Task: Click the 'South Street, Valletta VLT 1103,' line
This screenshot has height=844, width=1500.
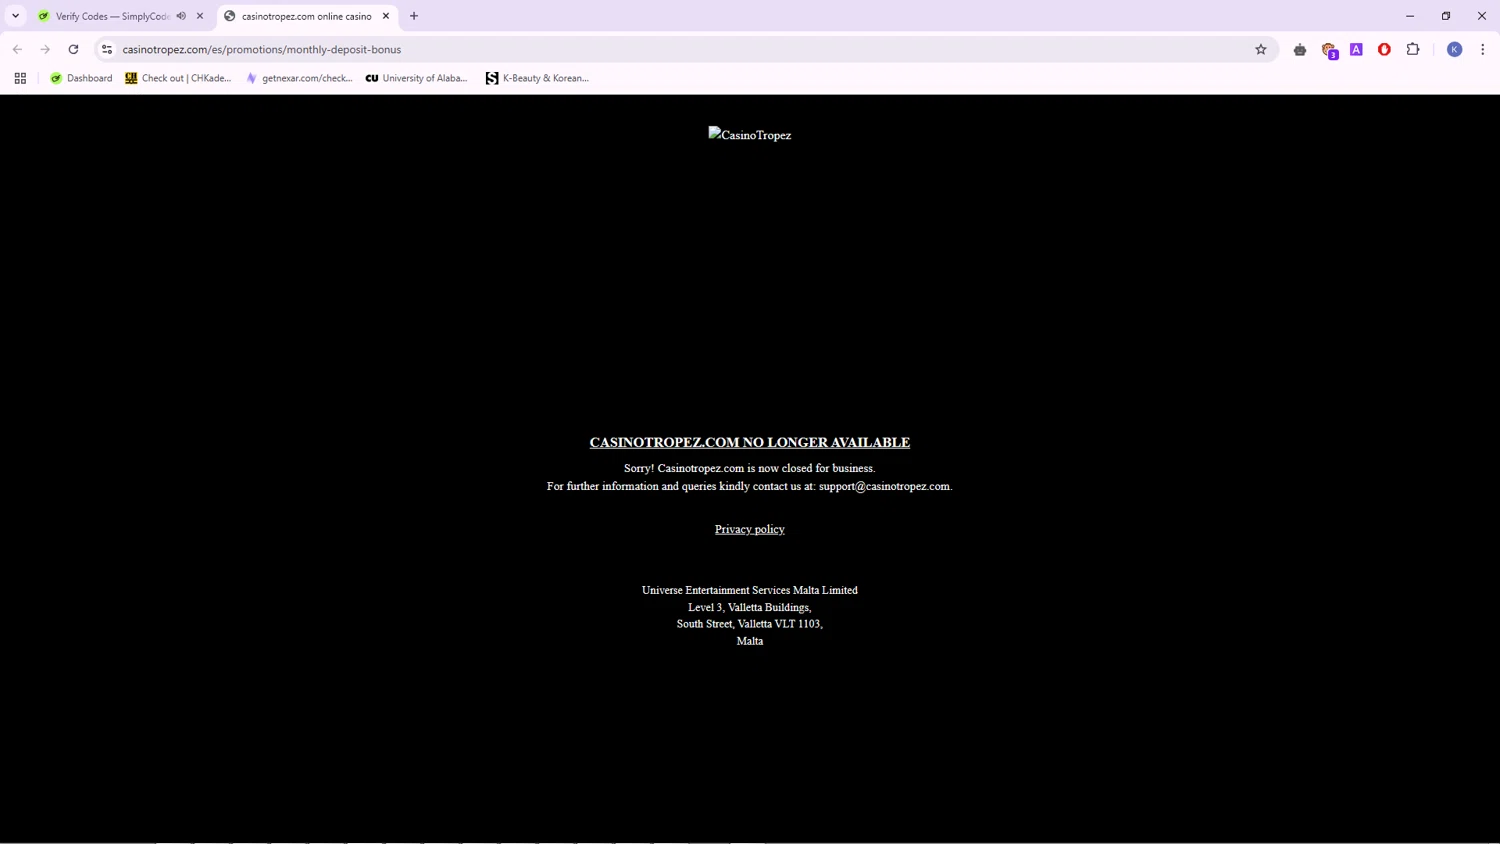Action: coord(750,624)
